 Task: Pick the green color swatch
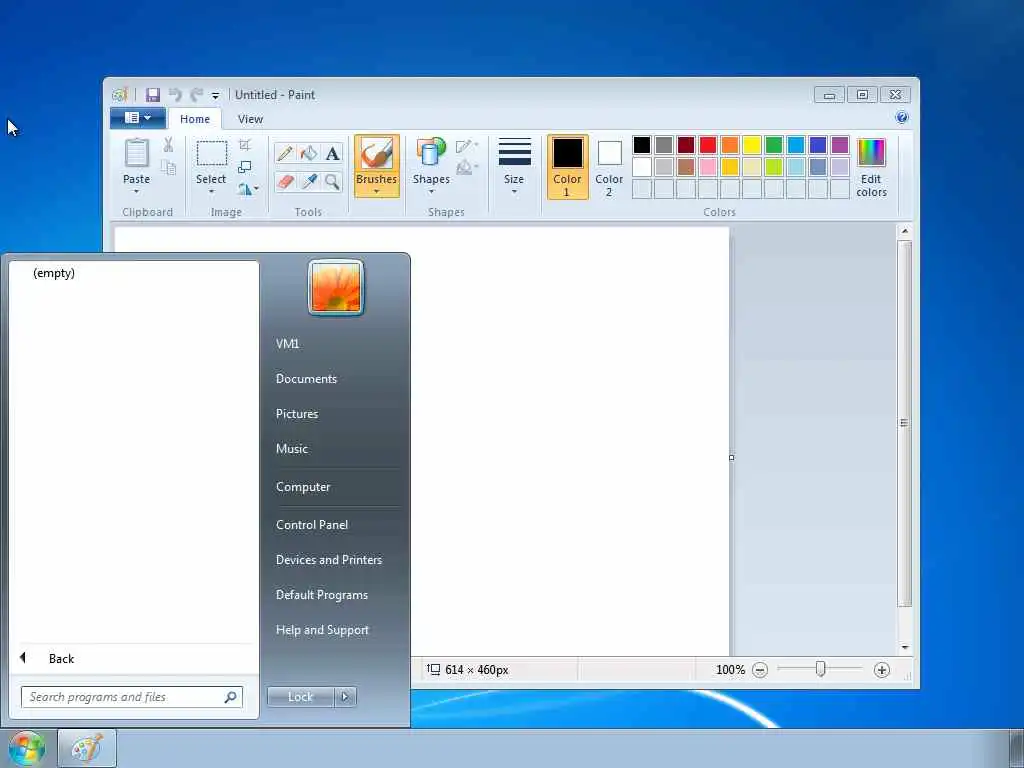point(774,145)
